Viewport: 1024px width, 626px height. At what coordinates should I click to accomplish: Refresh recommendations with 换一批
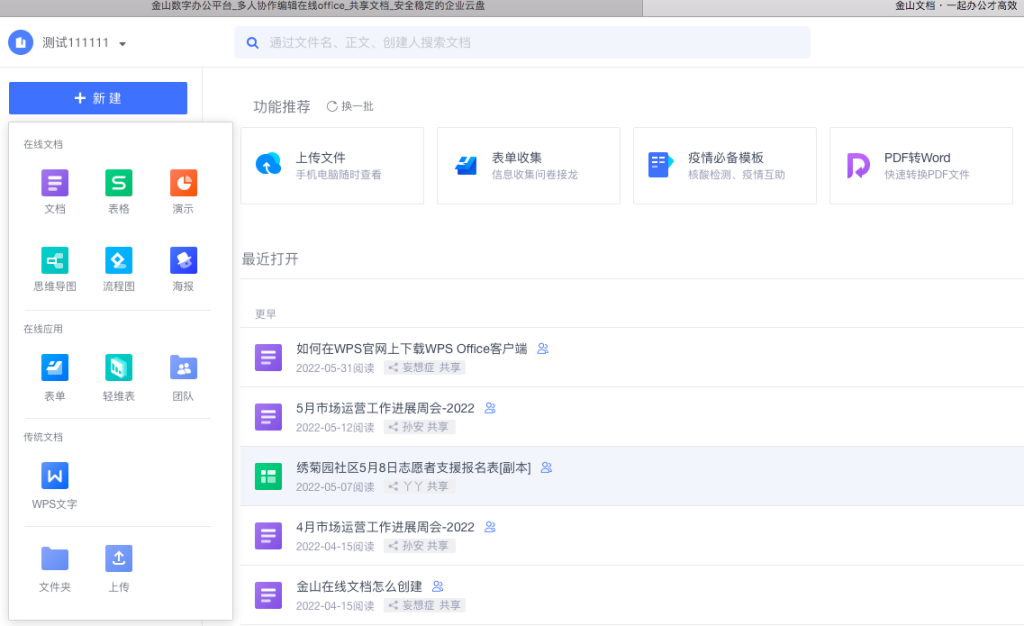350,106
